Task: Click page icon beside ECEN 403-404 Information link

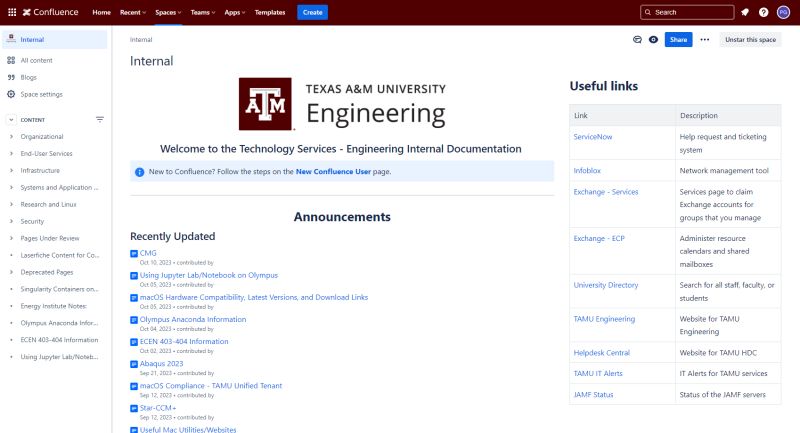Action: [x=134, y=342]
